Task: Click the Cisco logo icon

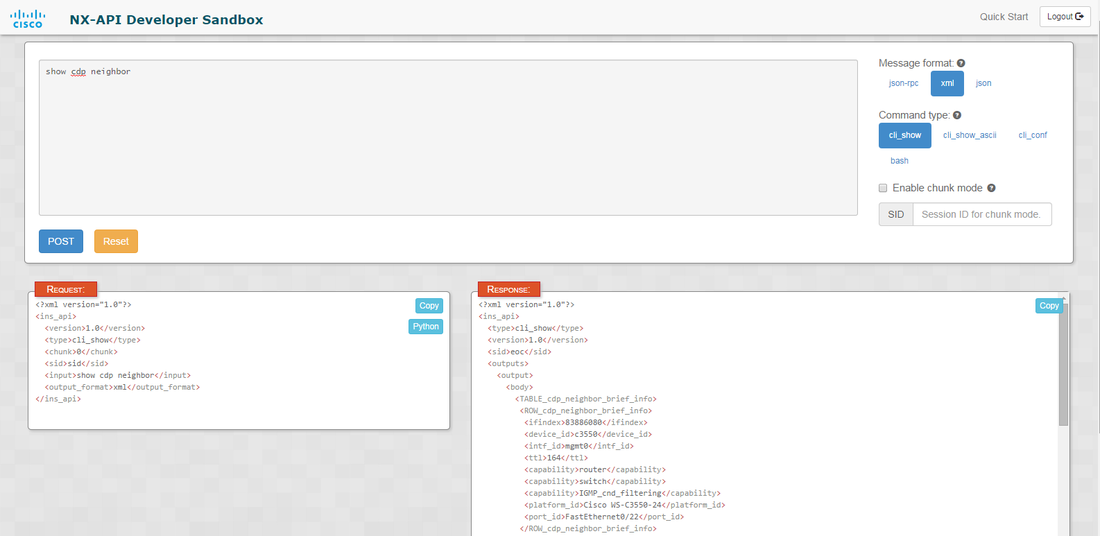Action: [27, 18]
